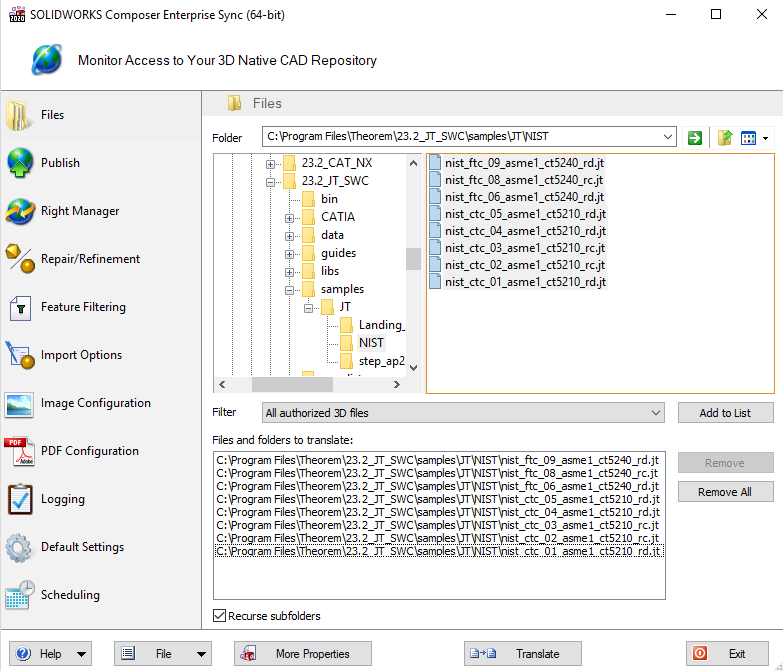The image size is (783, 671).
Task: Click the globe logo in header
Action: tap(47, 59)
